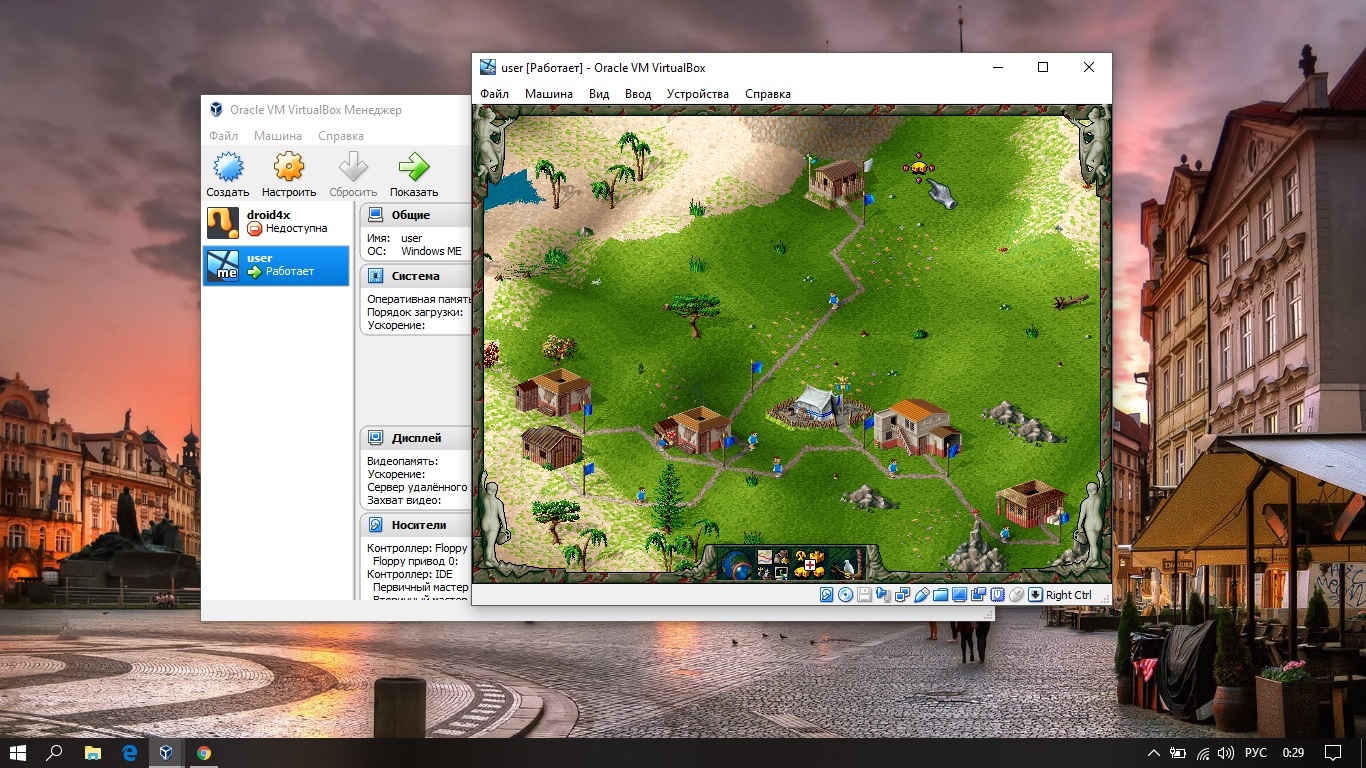This screenshot has width=1366, height=768.
Task: Click the USB devices icon in VM status bar
Action: click(922, 595)
